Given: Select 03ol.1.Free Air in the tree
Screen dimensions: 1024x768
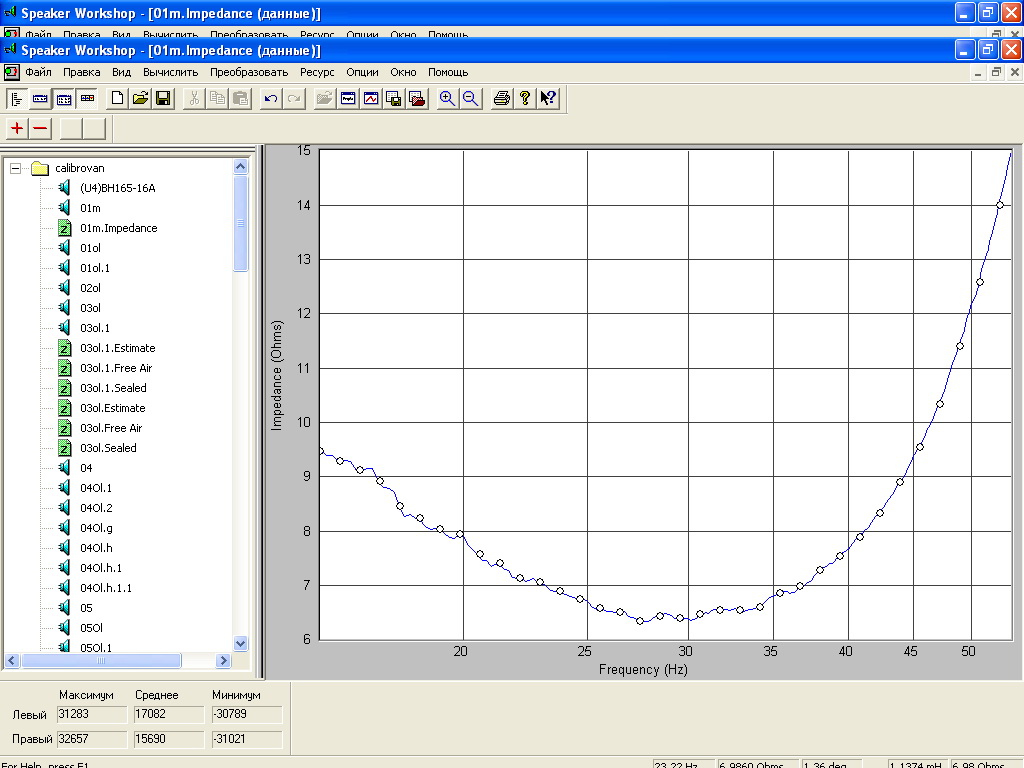Looking at the screenshot, I should pyautogui.click(x=116, y=368).
